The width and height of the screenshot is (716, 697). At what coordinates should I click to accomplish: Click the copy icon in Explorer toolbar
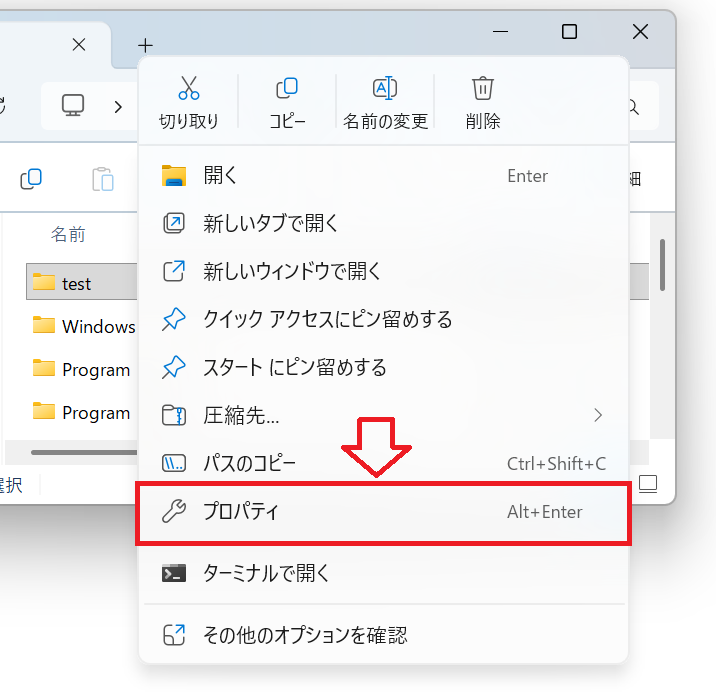click(31, 179)
